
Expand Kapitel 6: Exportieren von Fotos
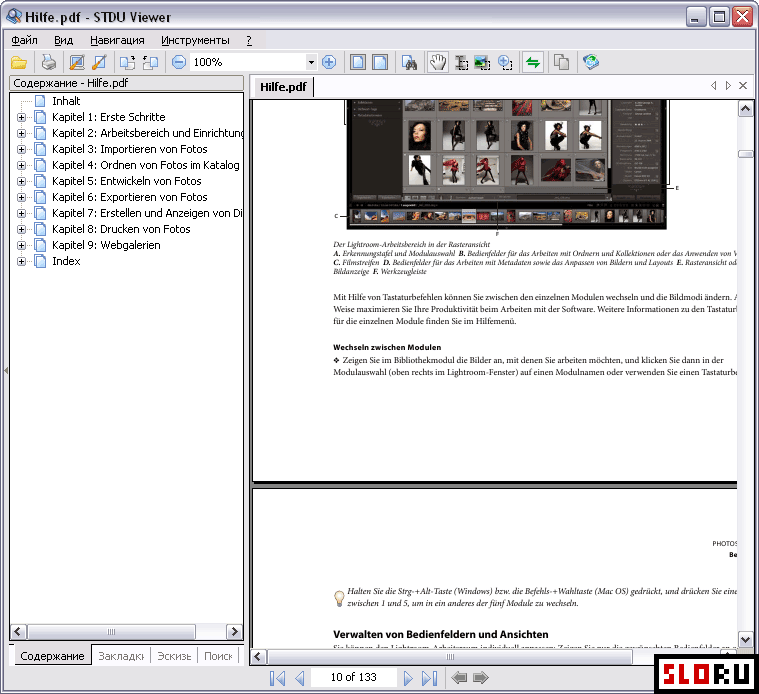(x=21, y=197)
